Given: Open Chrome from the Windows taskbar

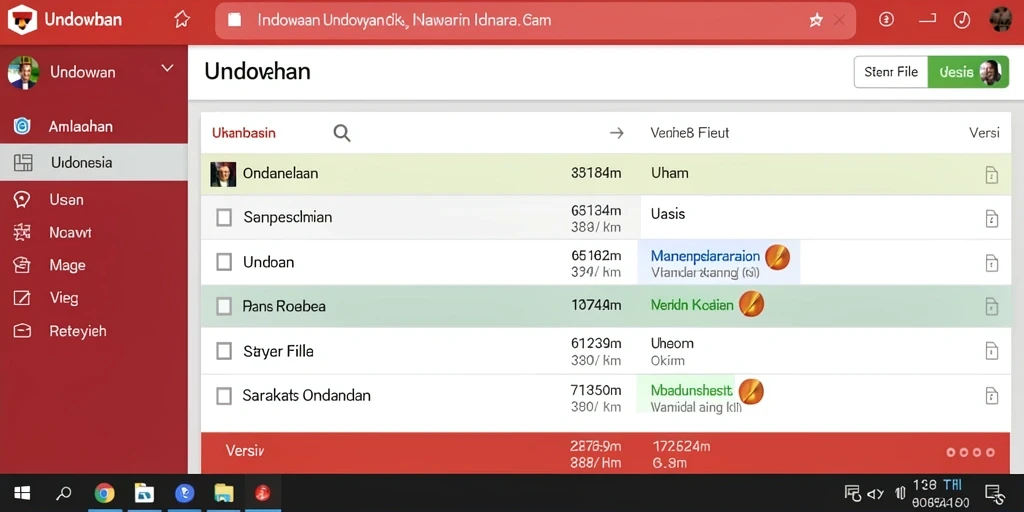Looking at the screenshot, I should [104, 493].
